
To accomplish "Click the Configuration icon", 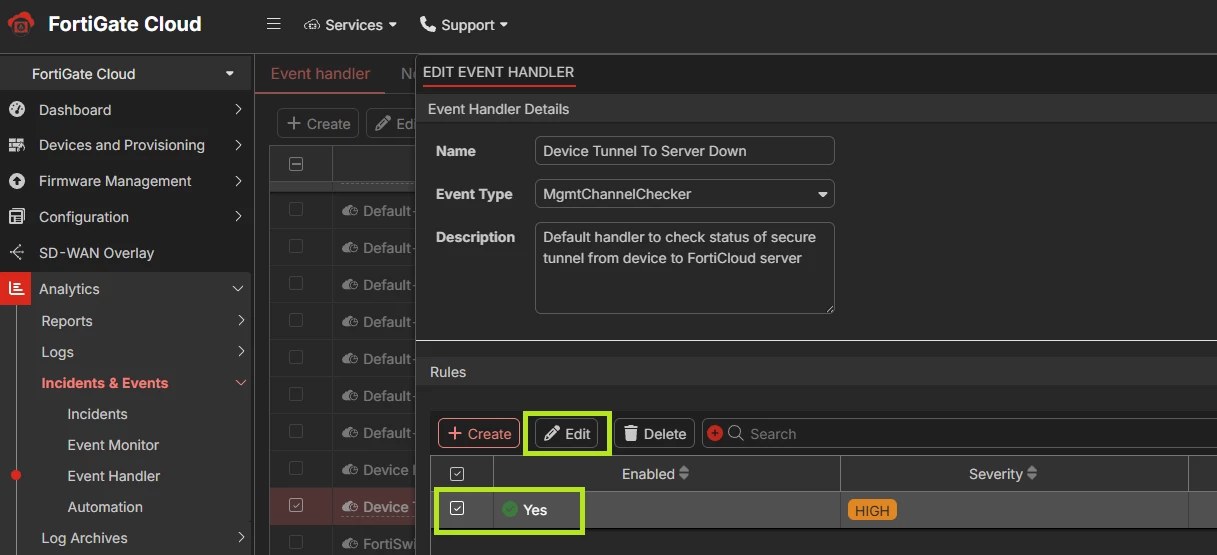I will pos(16,217).
